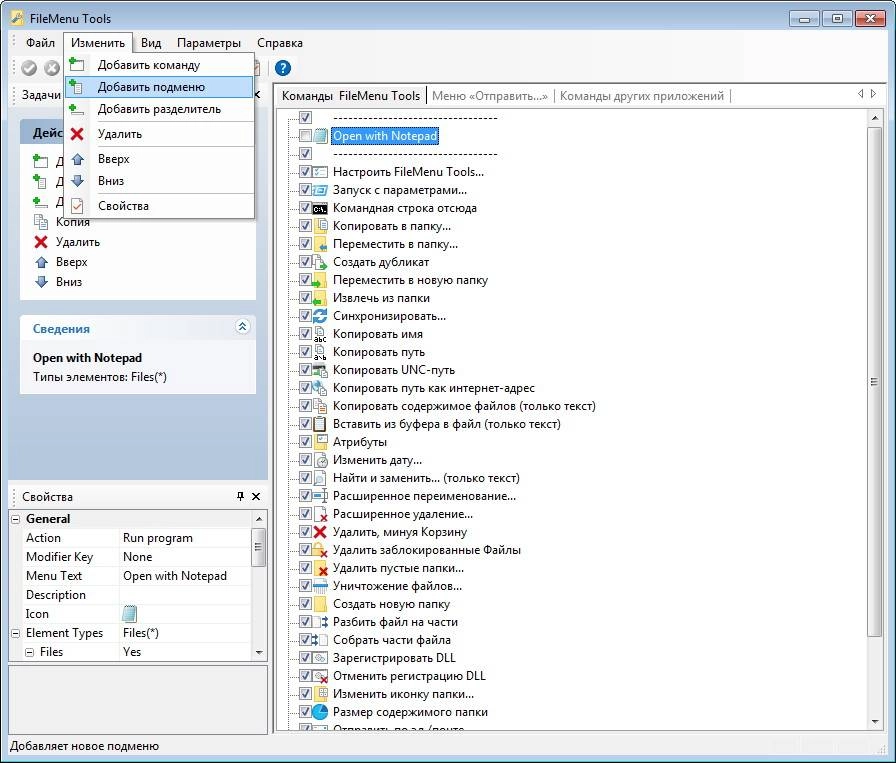Image resolution: width=896 pixels, height=763 pixels.
Task: Click the pin icon of Свойства panel
Action: point(240,497)
